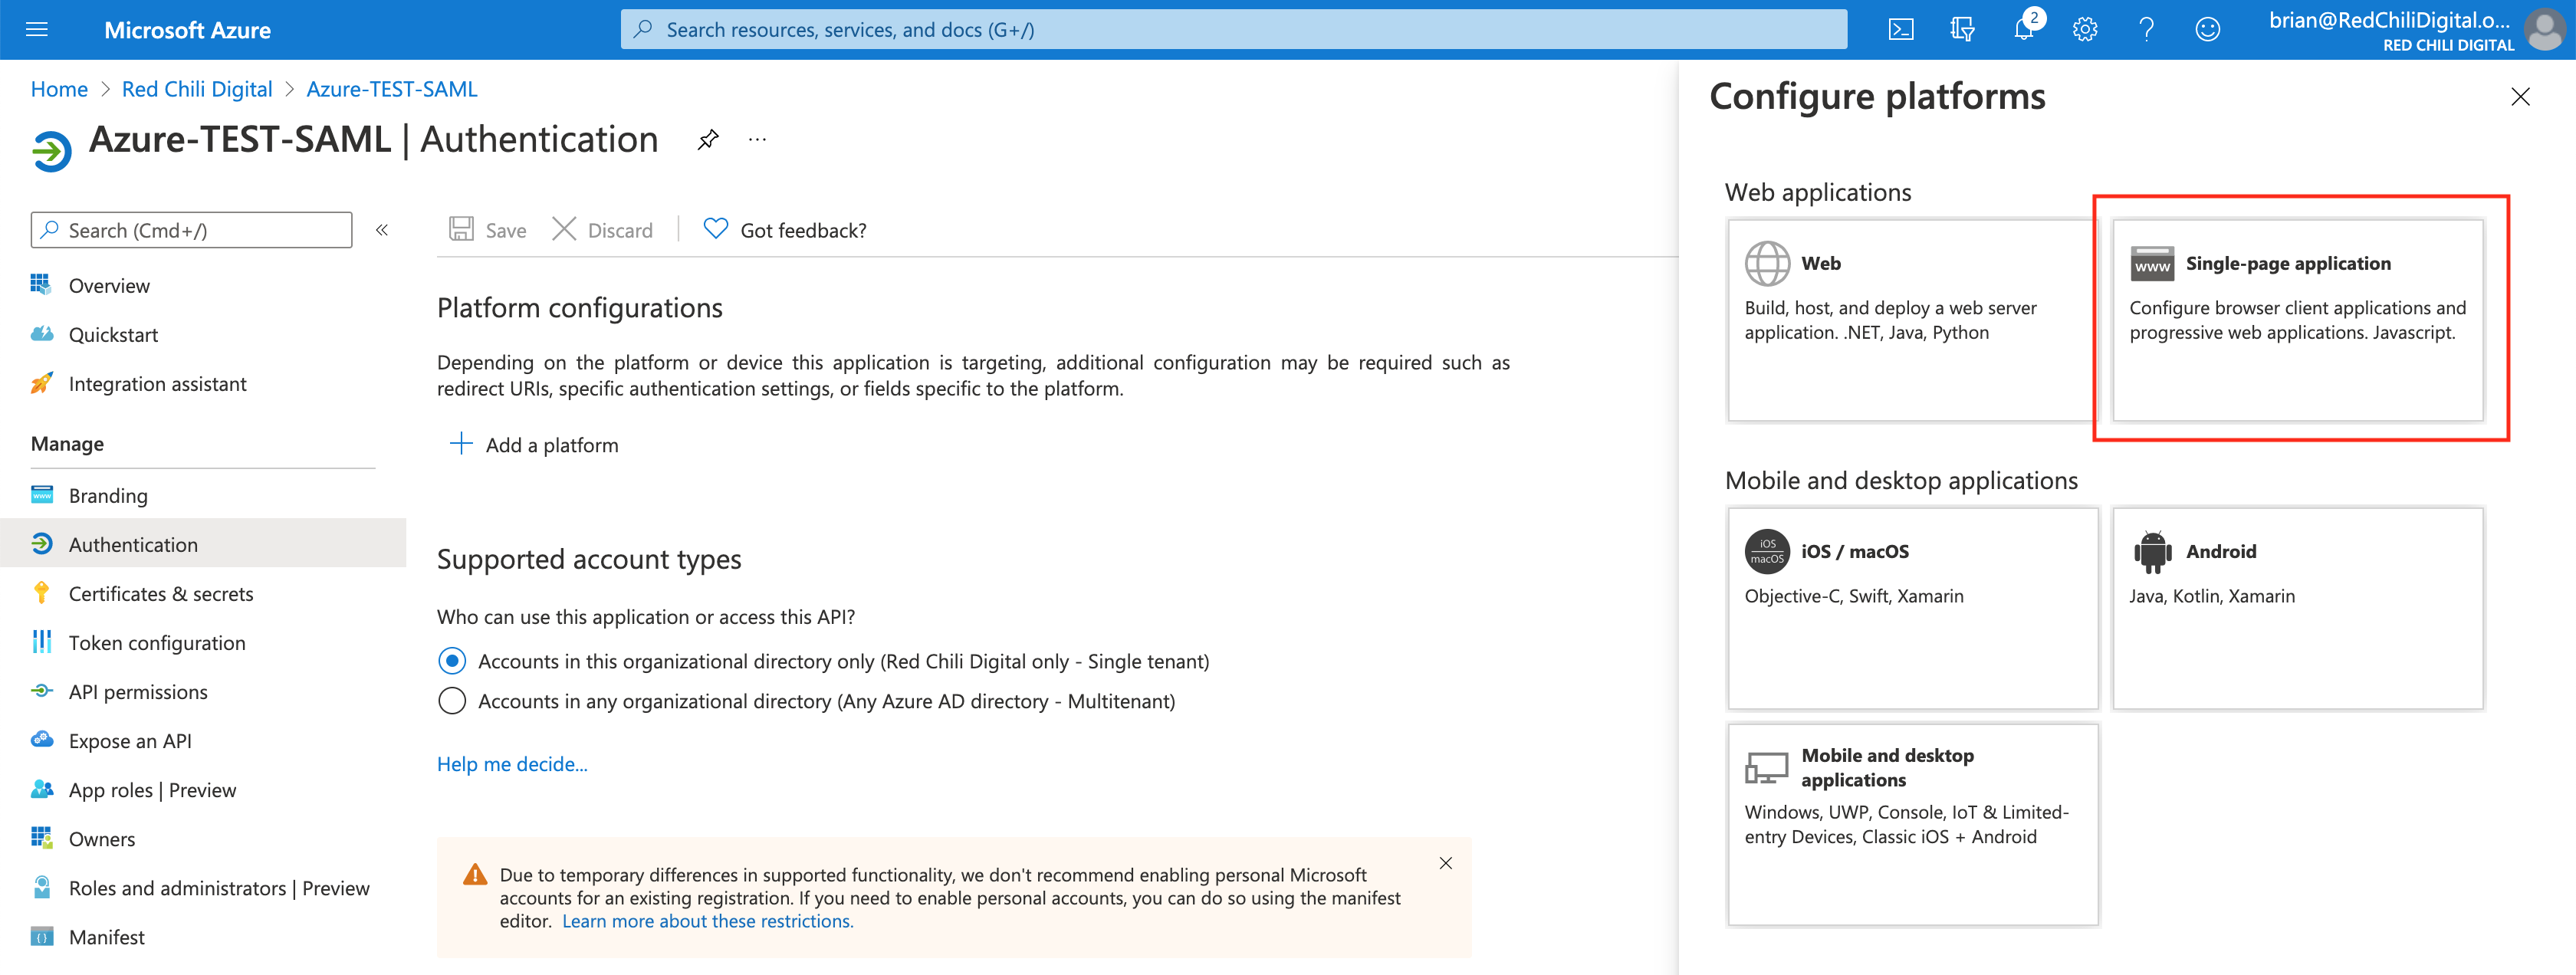Click the Integration assistant rocket icon
The width and height of the screenshot is (2576, 975).
[41, 383]
